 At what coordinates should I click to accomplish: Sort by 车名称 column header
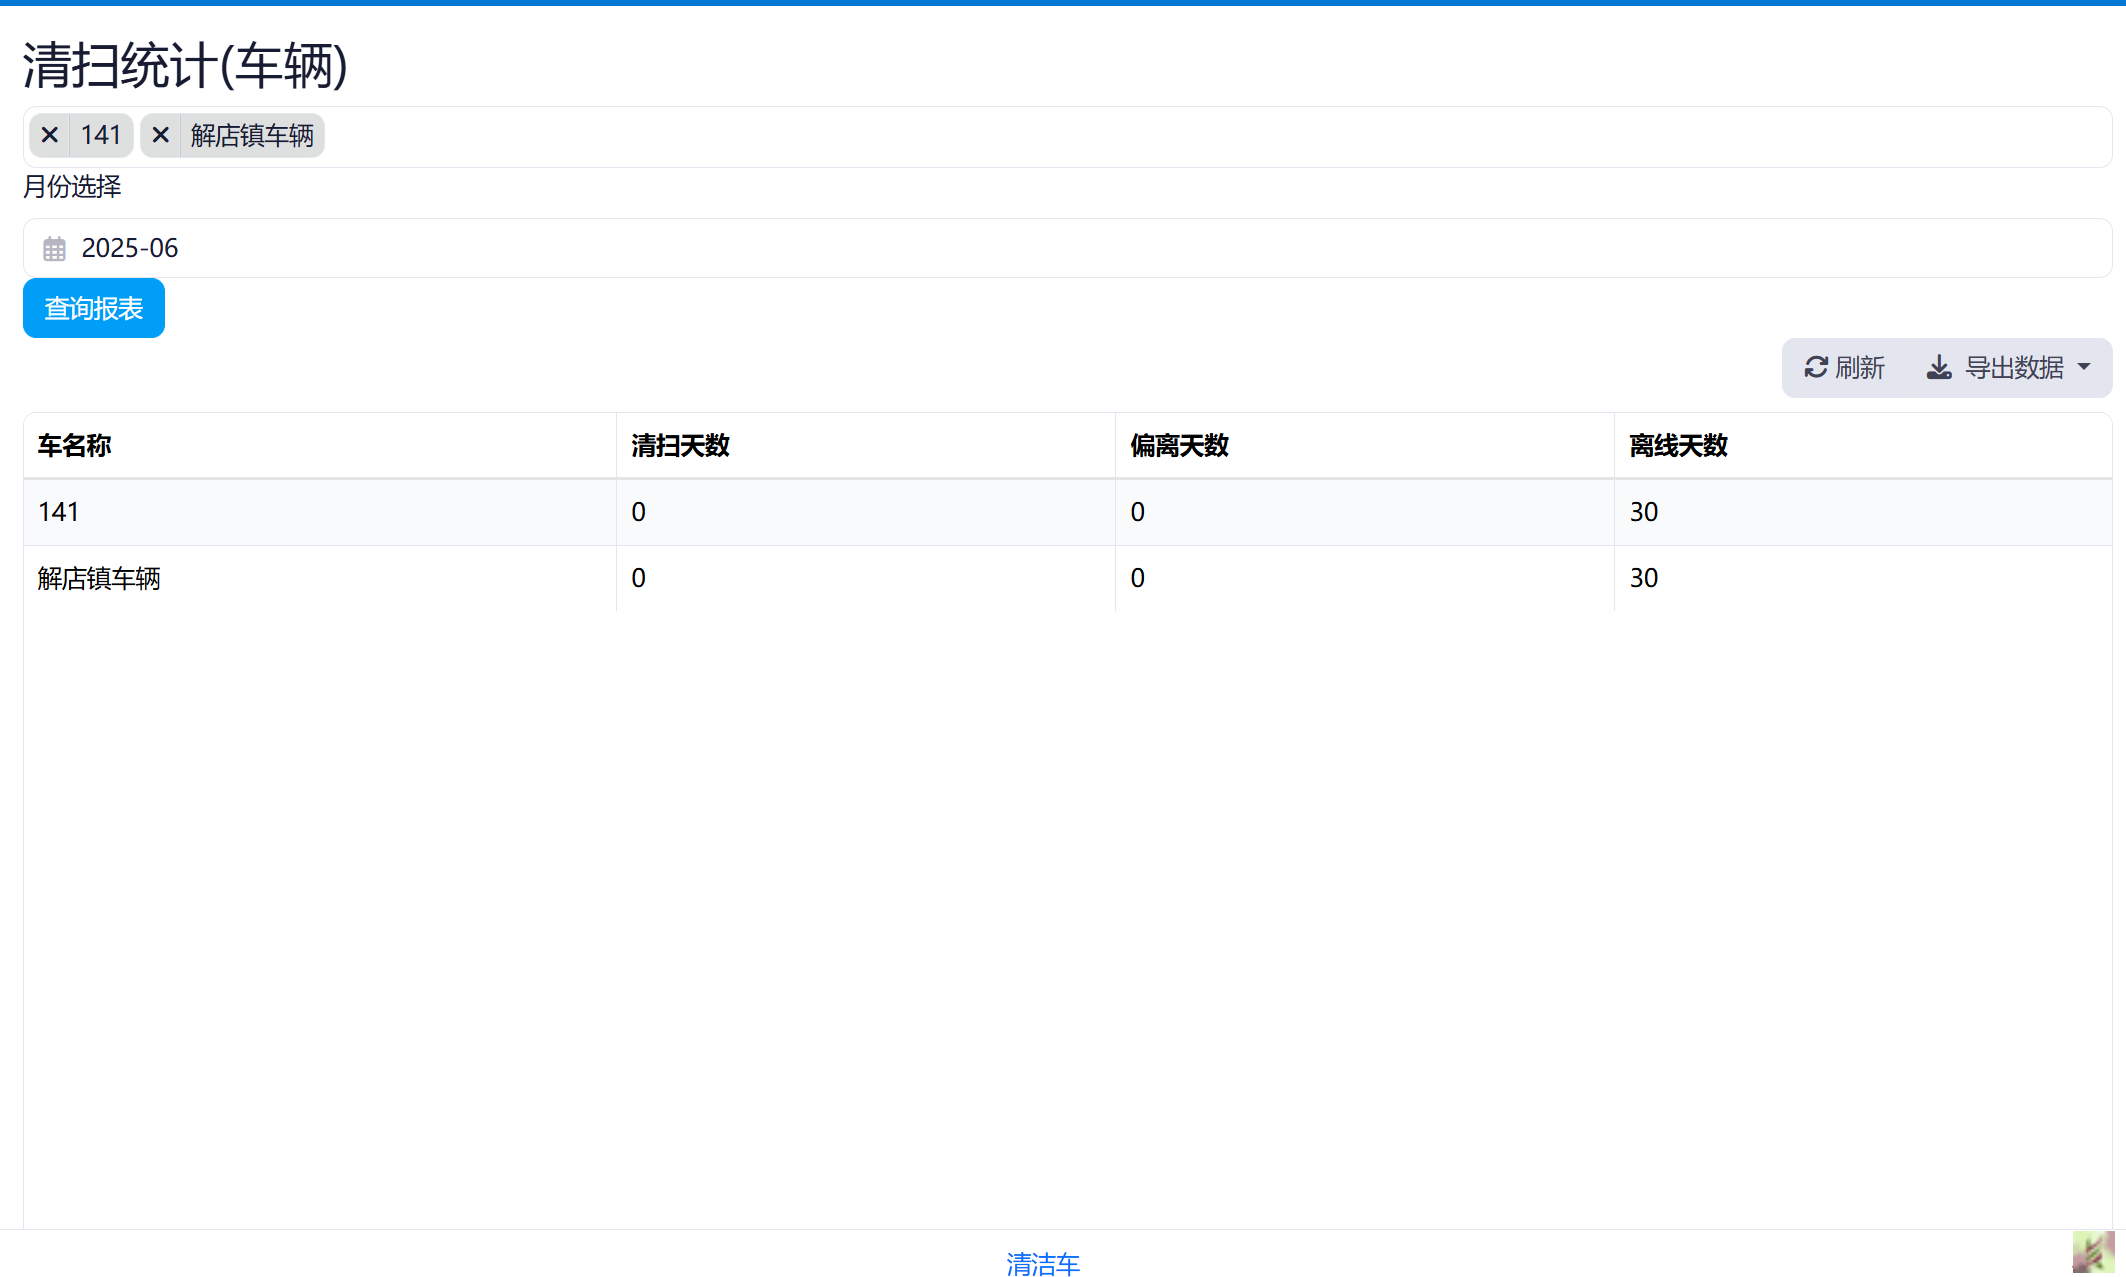point(75,446)
